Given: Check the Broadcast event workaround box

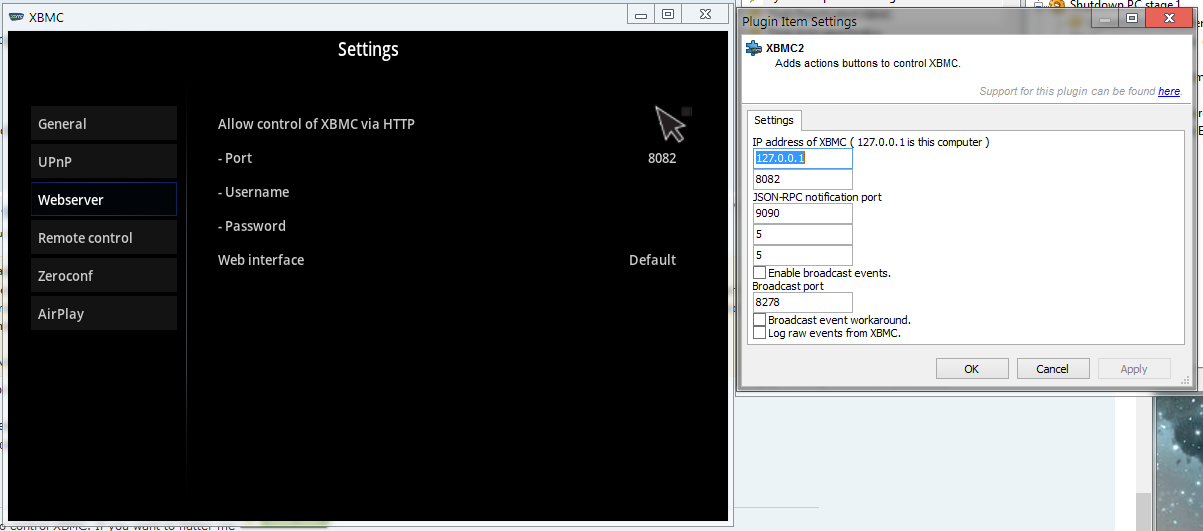Looking at the screenshot, I should coord(760,320).
